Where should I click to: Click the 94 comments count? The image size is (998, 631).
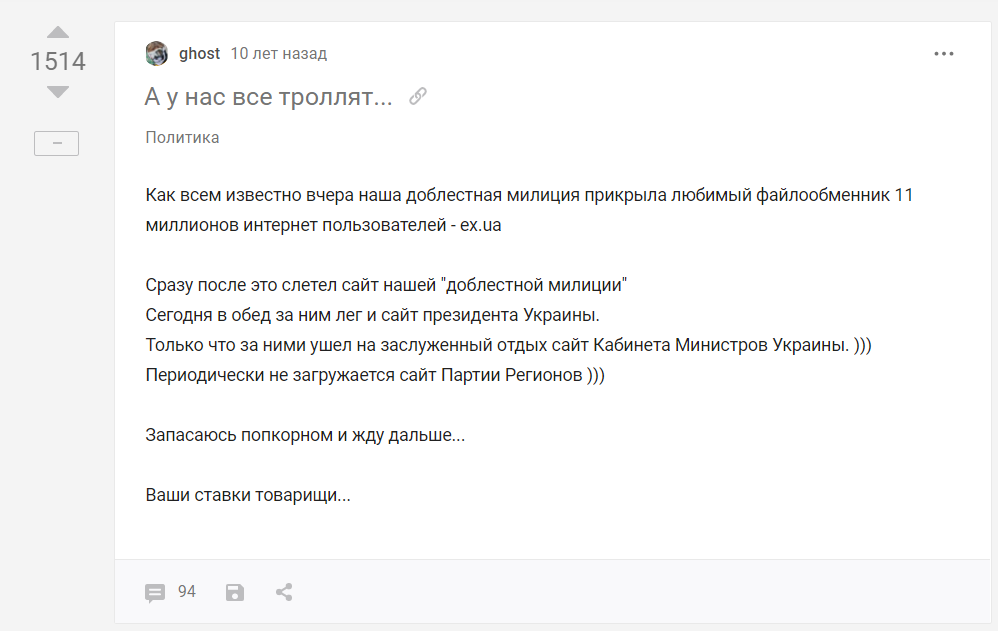click(186, 592)
